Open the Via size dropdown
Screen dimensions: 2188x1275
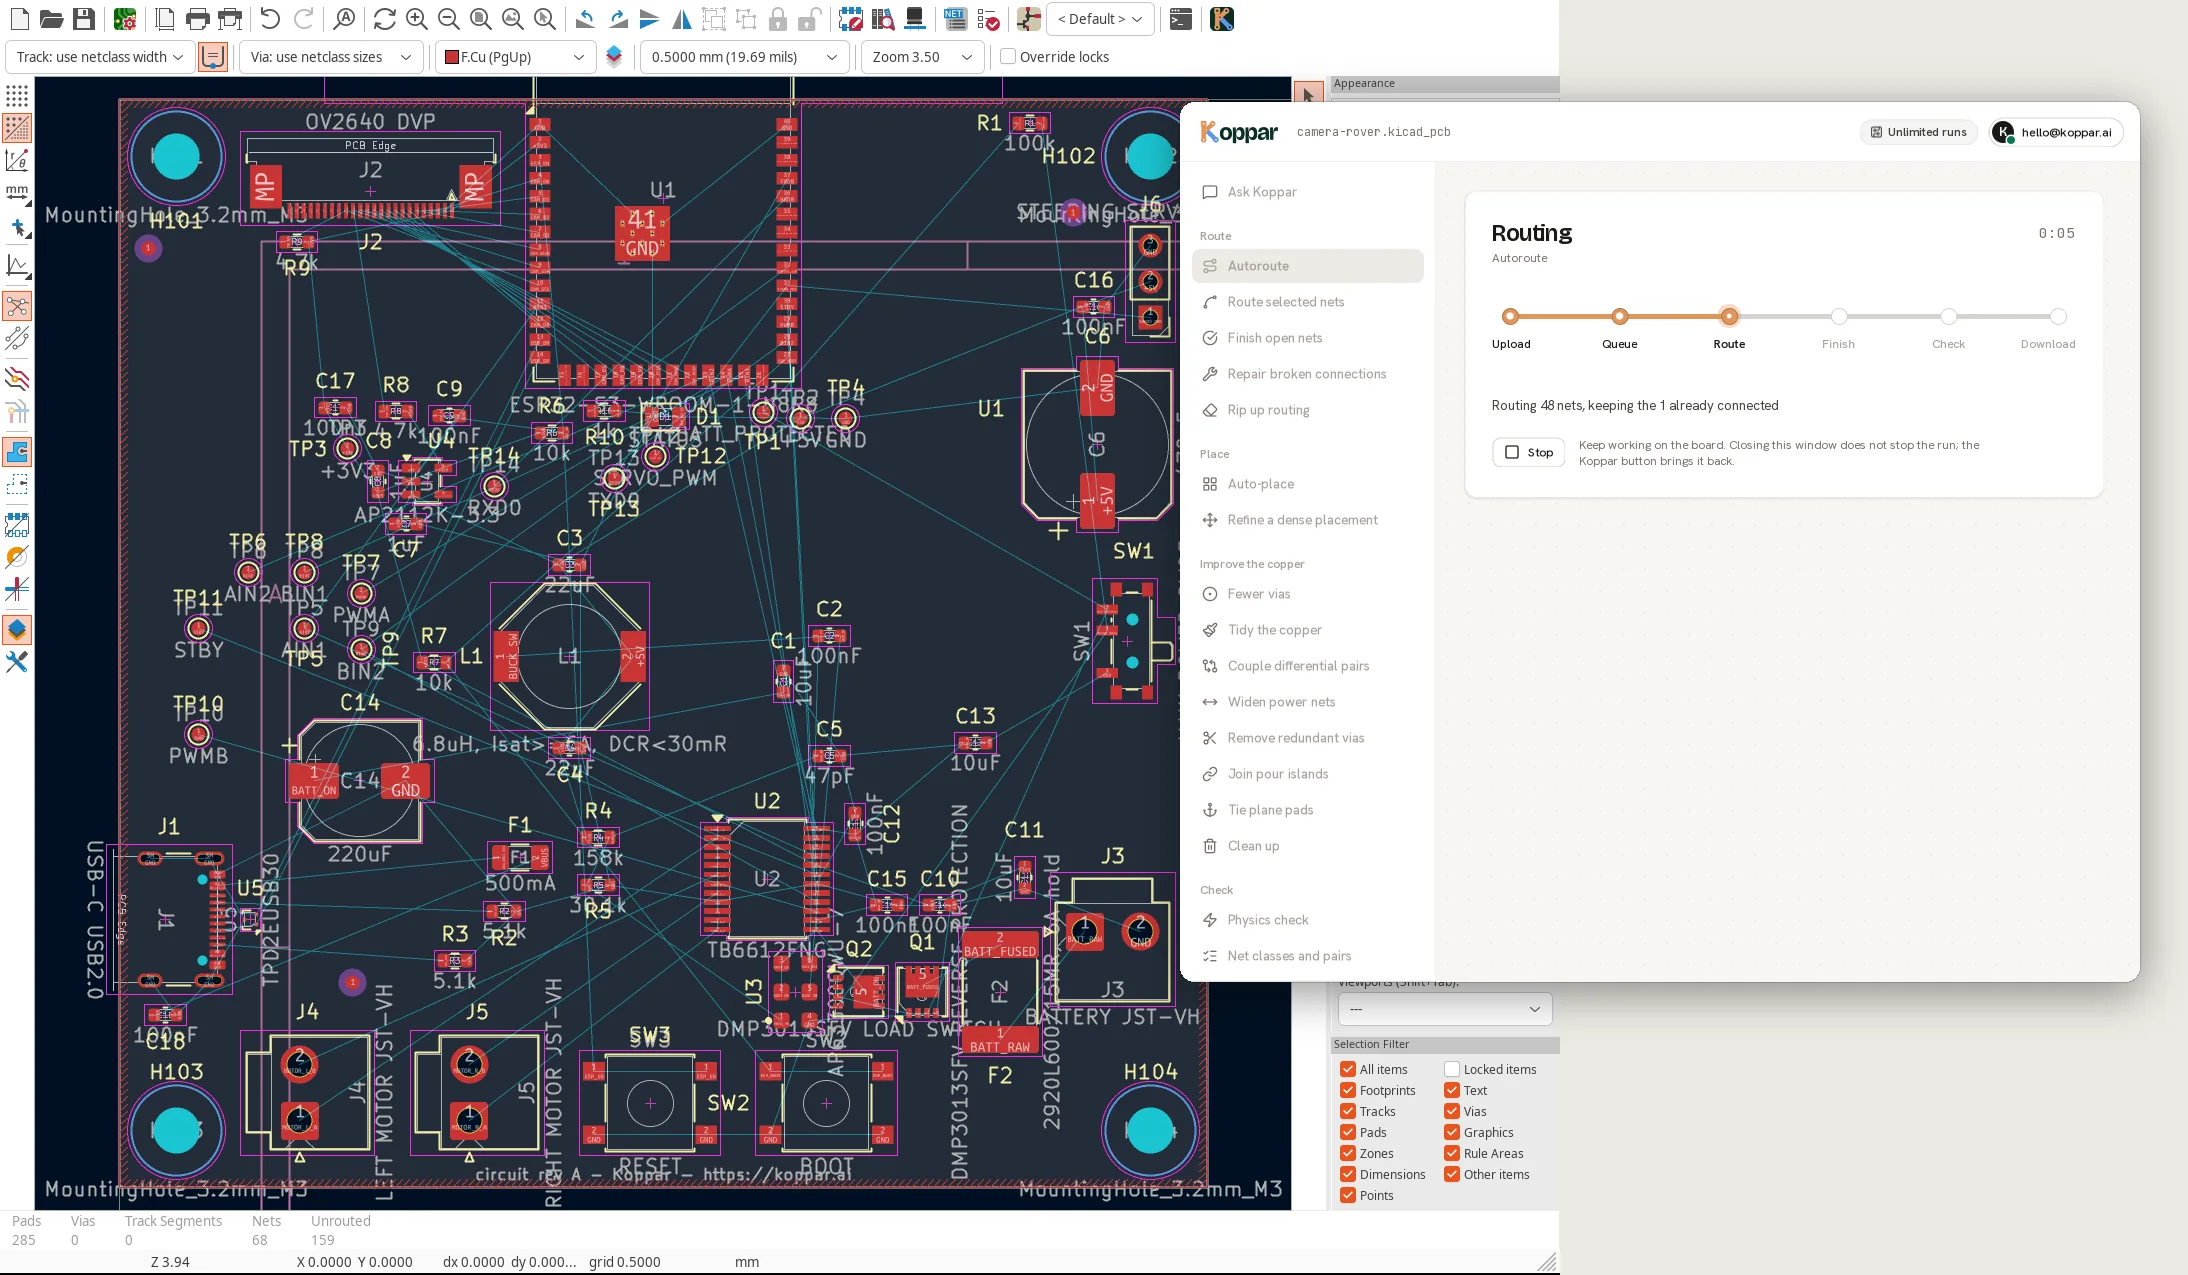330,57
